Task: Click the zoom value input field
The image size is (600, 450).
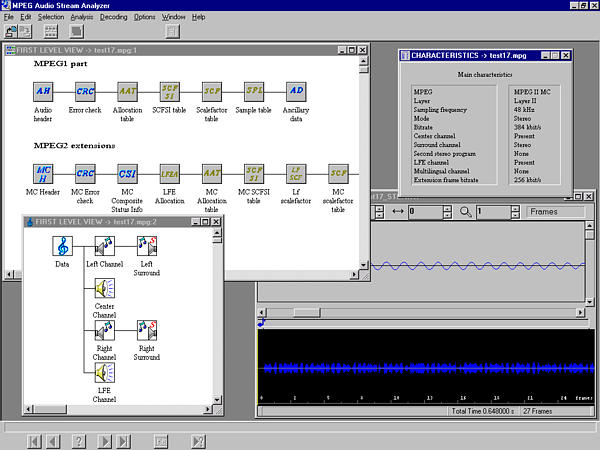Action: 494,211
